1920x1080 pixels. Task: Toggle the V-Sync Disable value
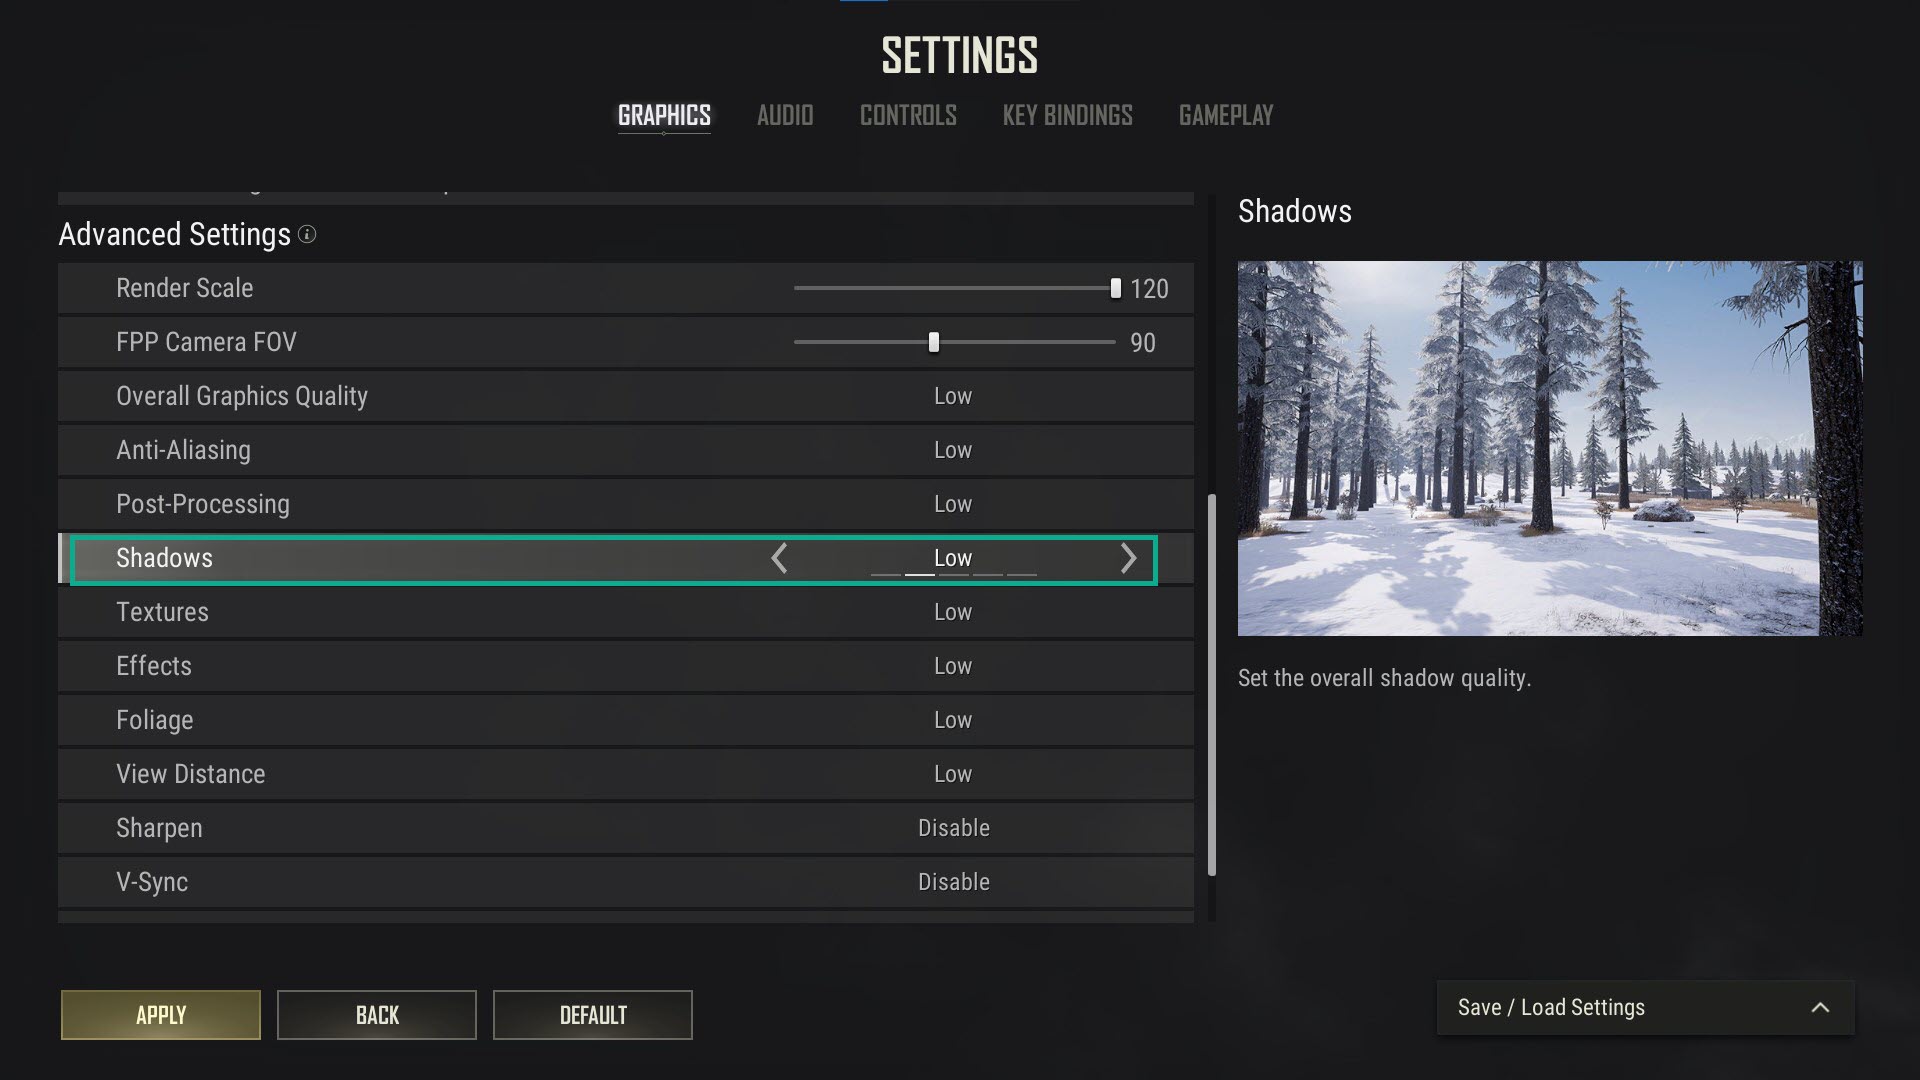[x=954, y=882]
